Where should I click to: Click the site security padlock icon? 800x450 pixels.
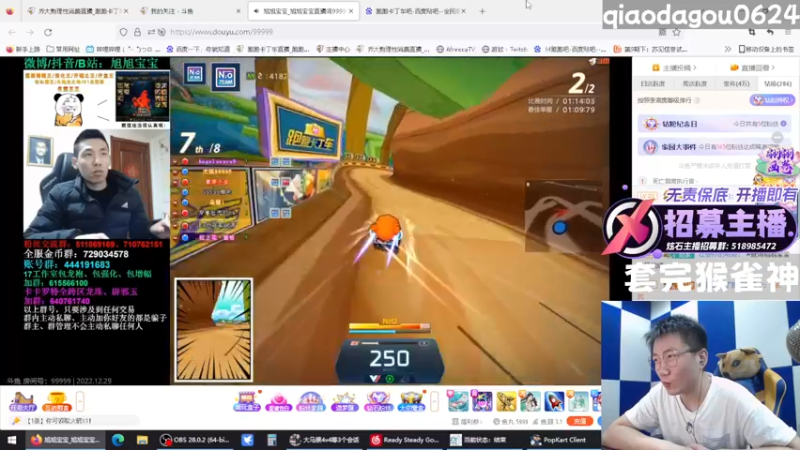pos(137,32)
